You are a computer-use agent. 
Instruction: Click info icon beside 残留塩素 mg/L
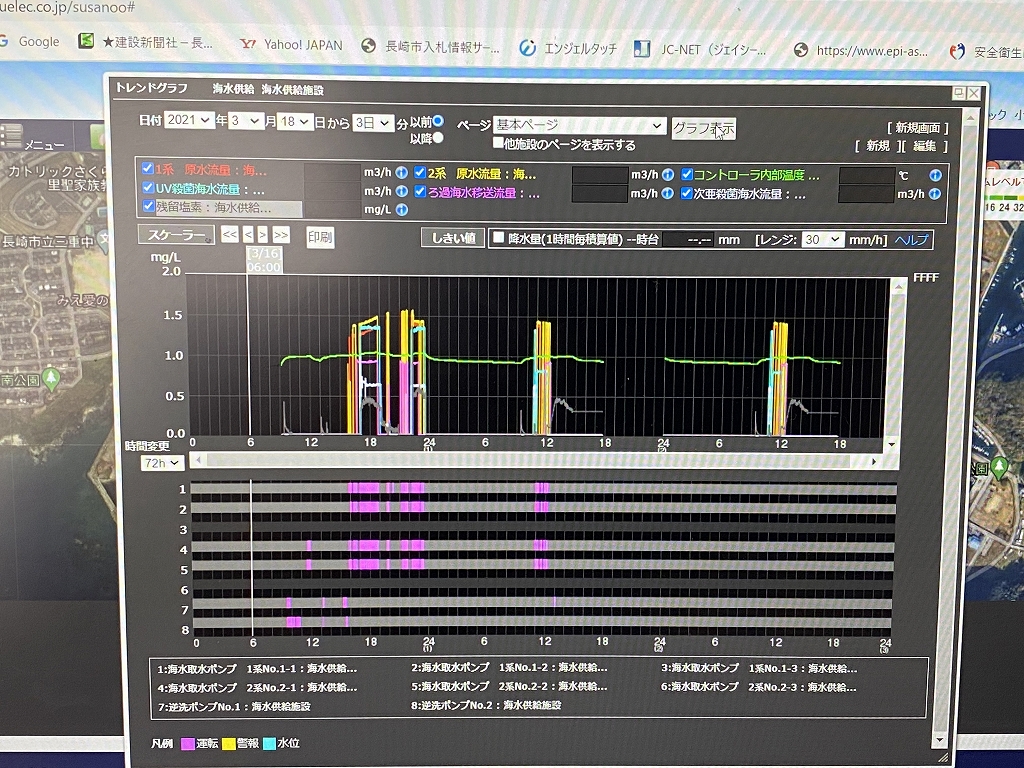pyautogui.click(x=401, y=210)
